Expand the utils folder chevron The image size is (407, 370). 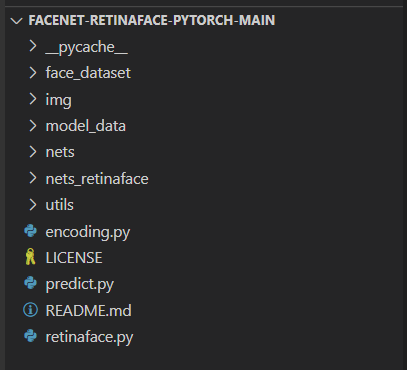click(33, 205)
